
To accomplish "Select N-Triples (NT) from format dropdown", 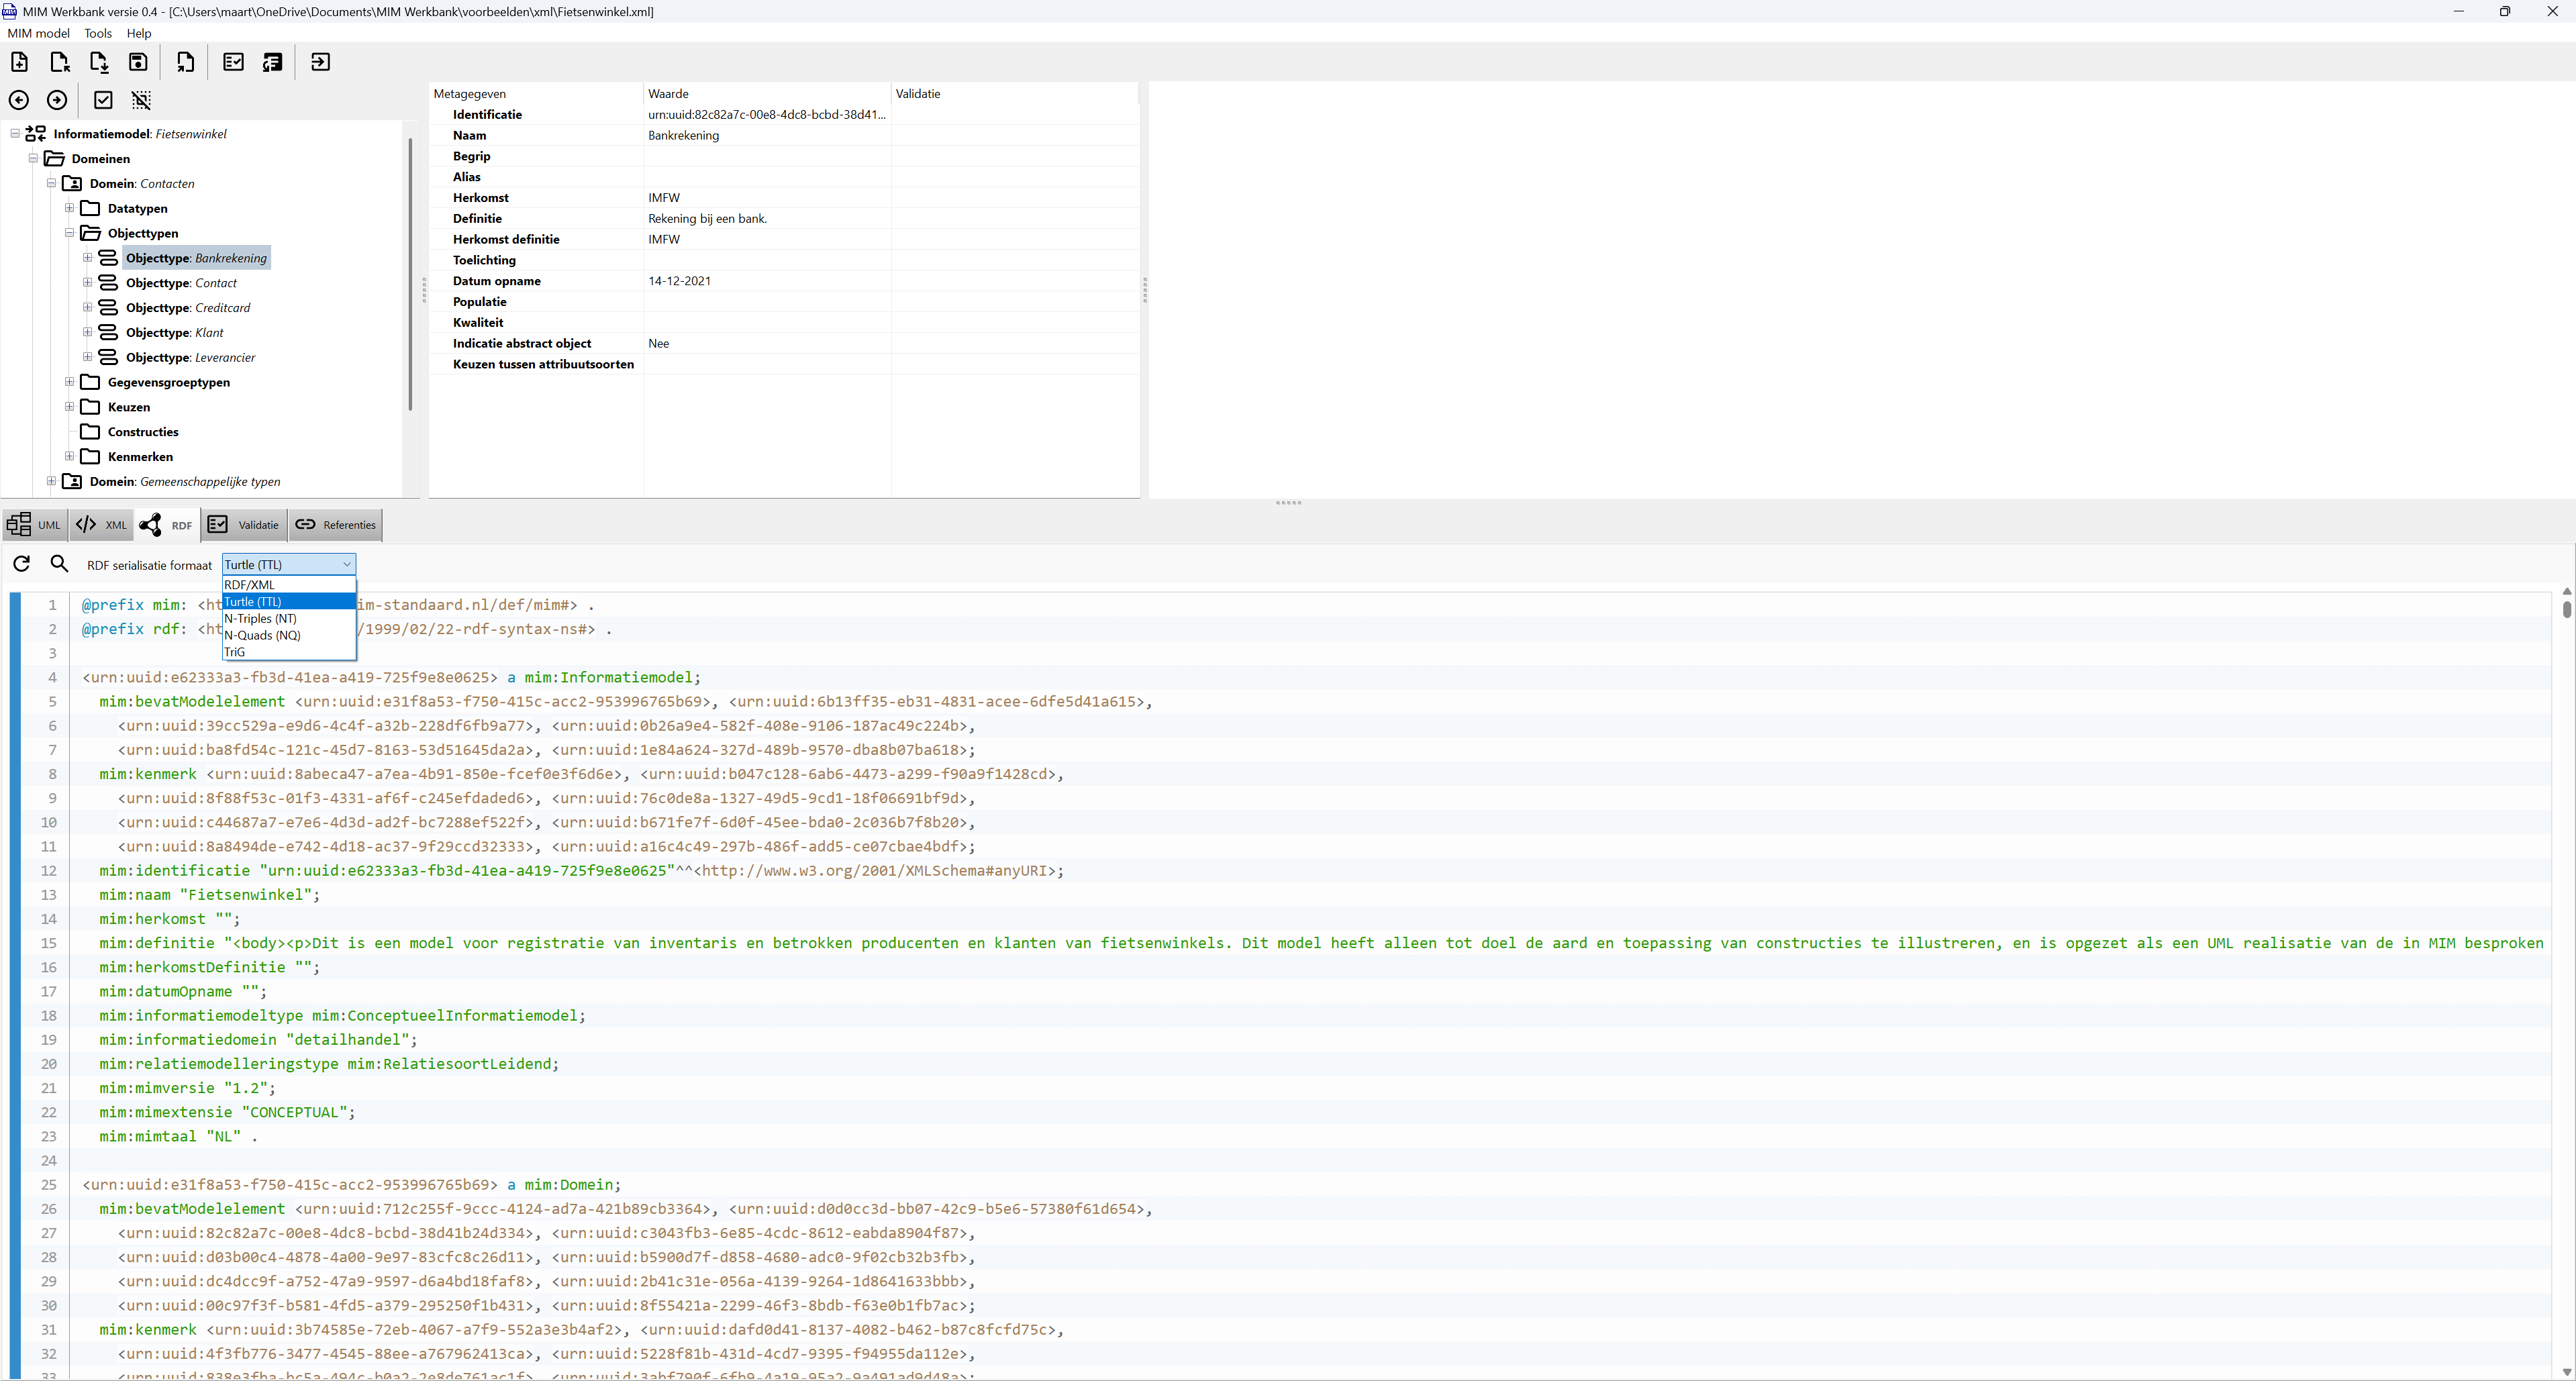I will [260, 618].
